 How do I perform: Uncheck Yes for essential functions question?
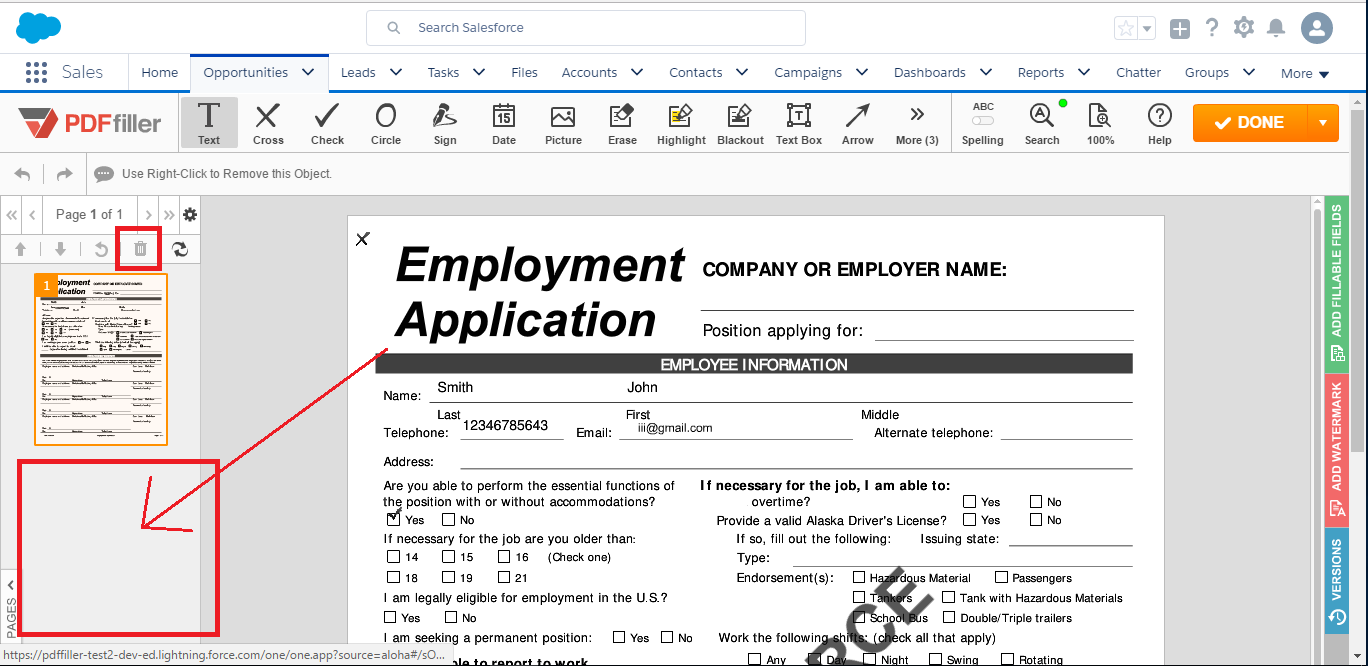pyautogui.click(x=394, y=519)
